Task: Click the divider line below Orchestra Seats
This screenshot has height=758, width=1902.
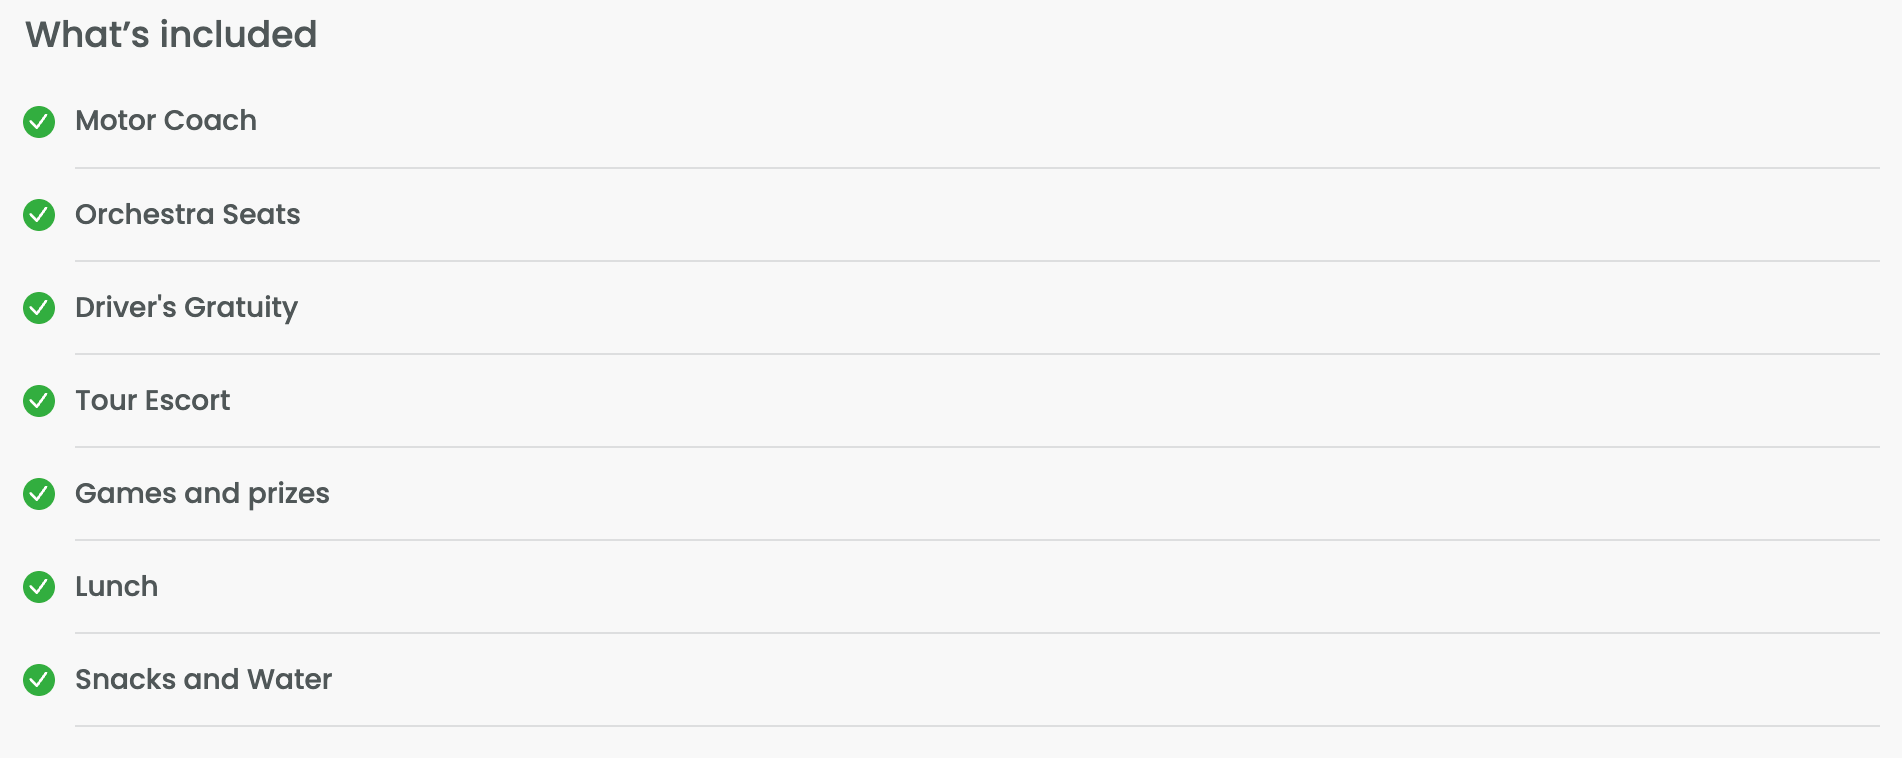Action: (x=977, y=261)
